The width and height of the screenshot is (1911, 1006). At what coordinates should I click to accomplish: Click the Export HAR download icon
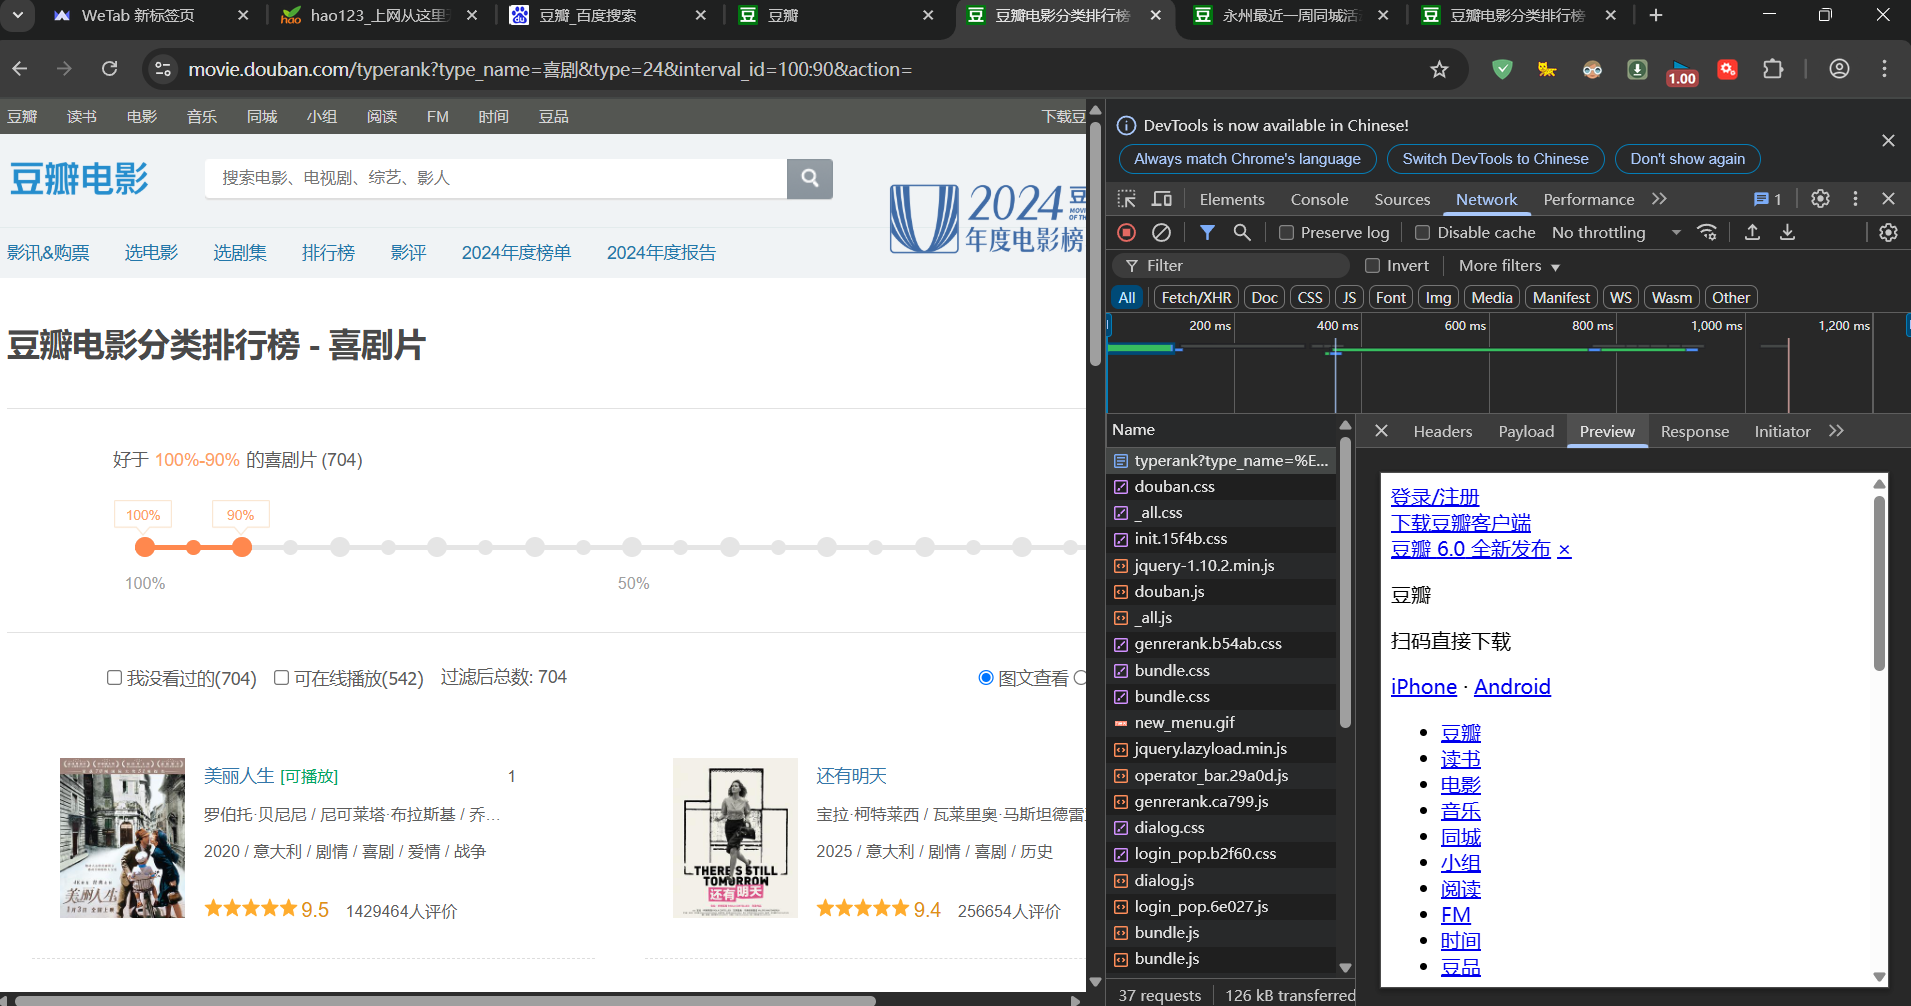[1788, 232]
